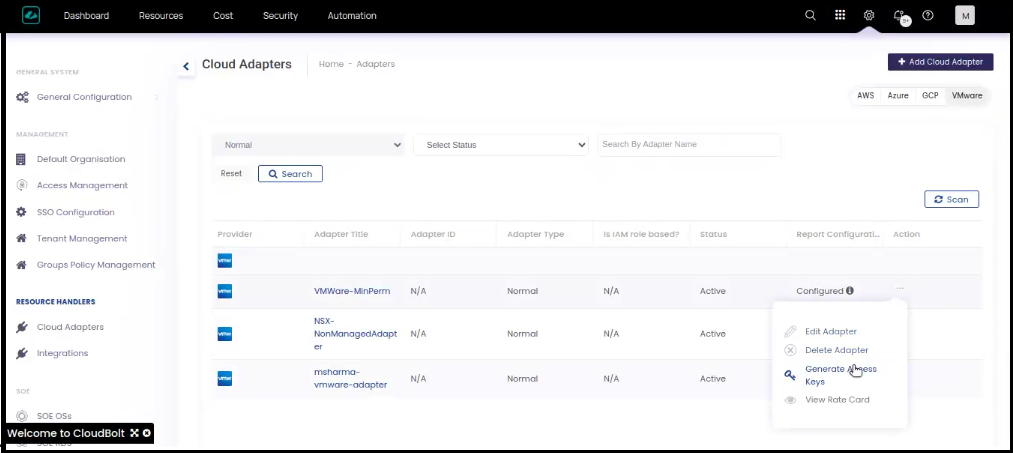Open the three-dot action menu for VMWare-MinPerm

pyautogui.click(x=900, y=288)
